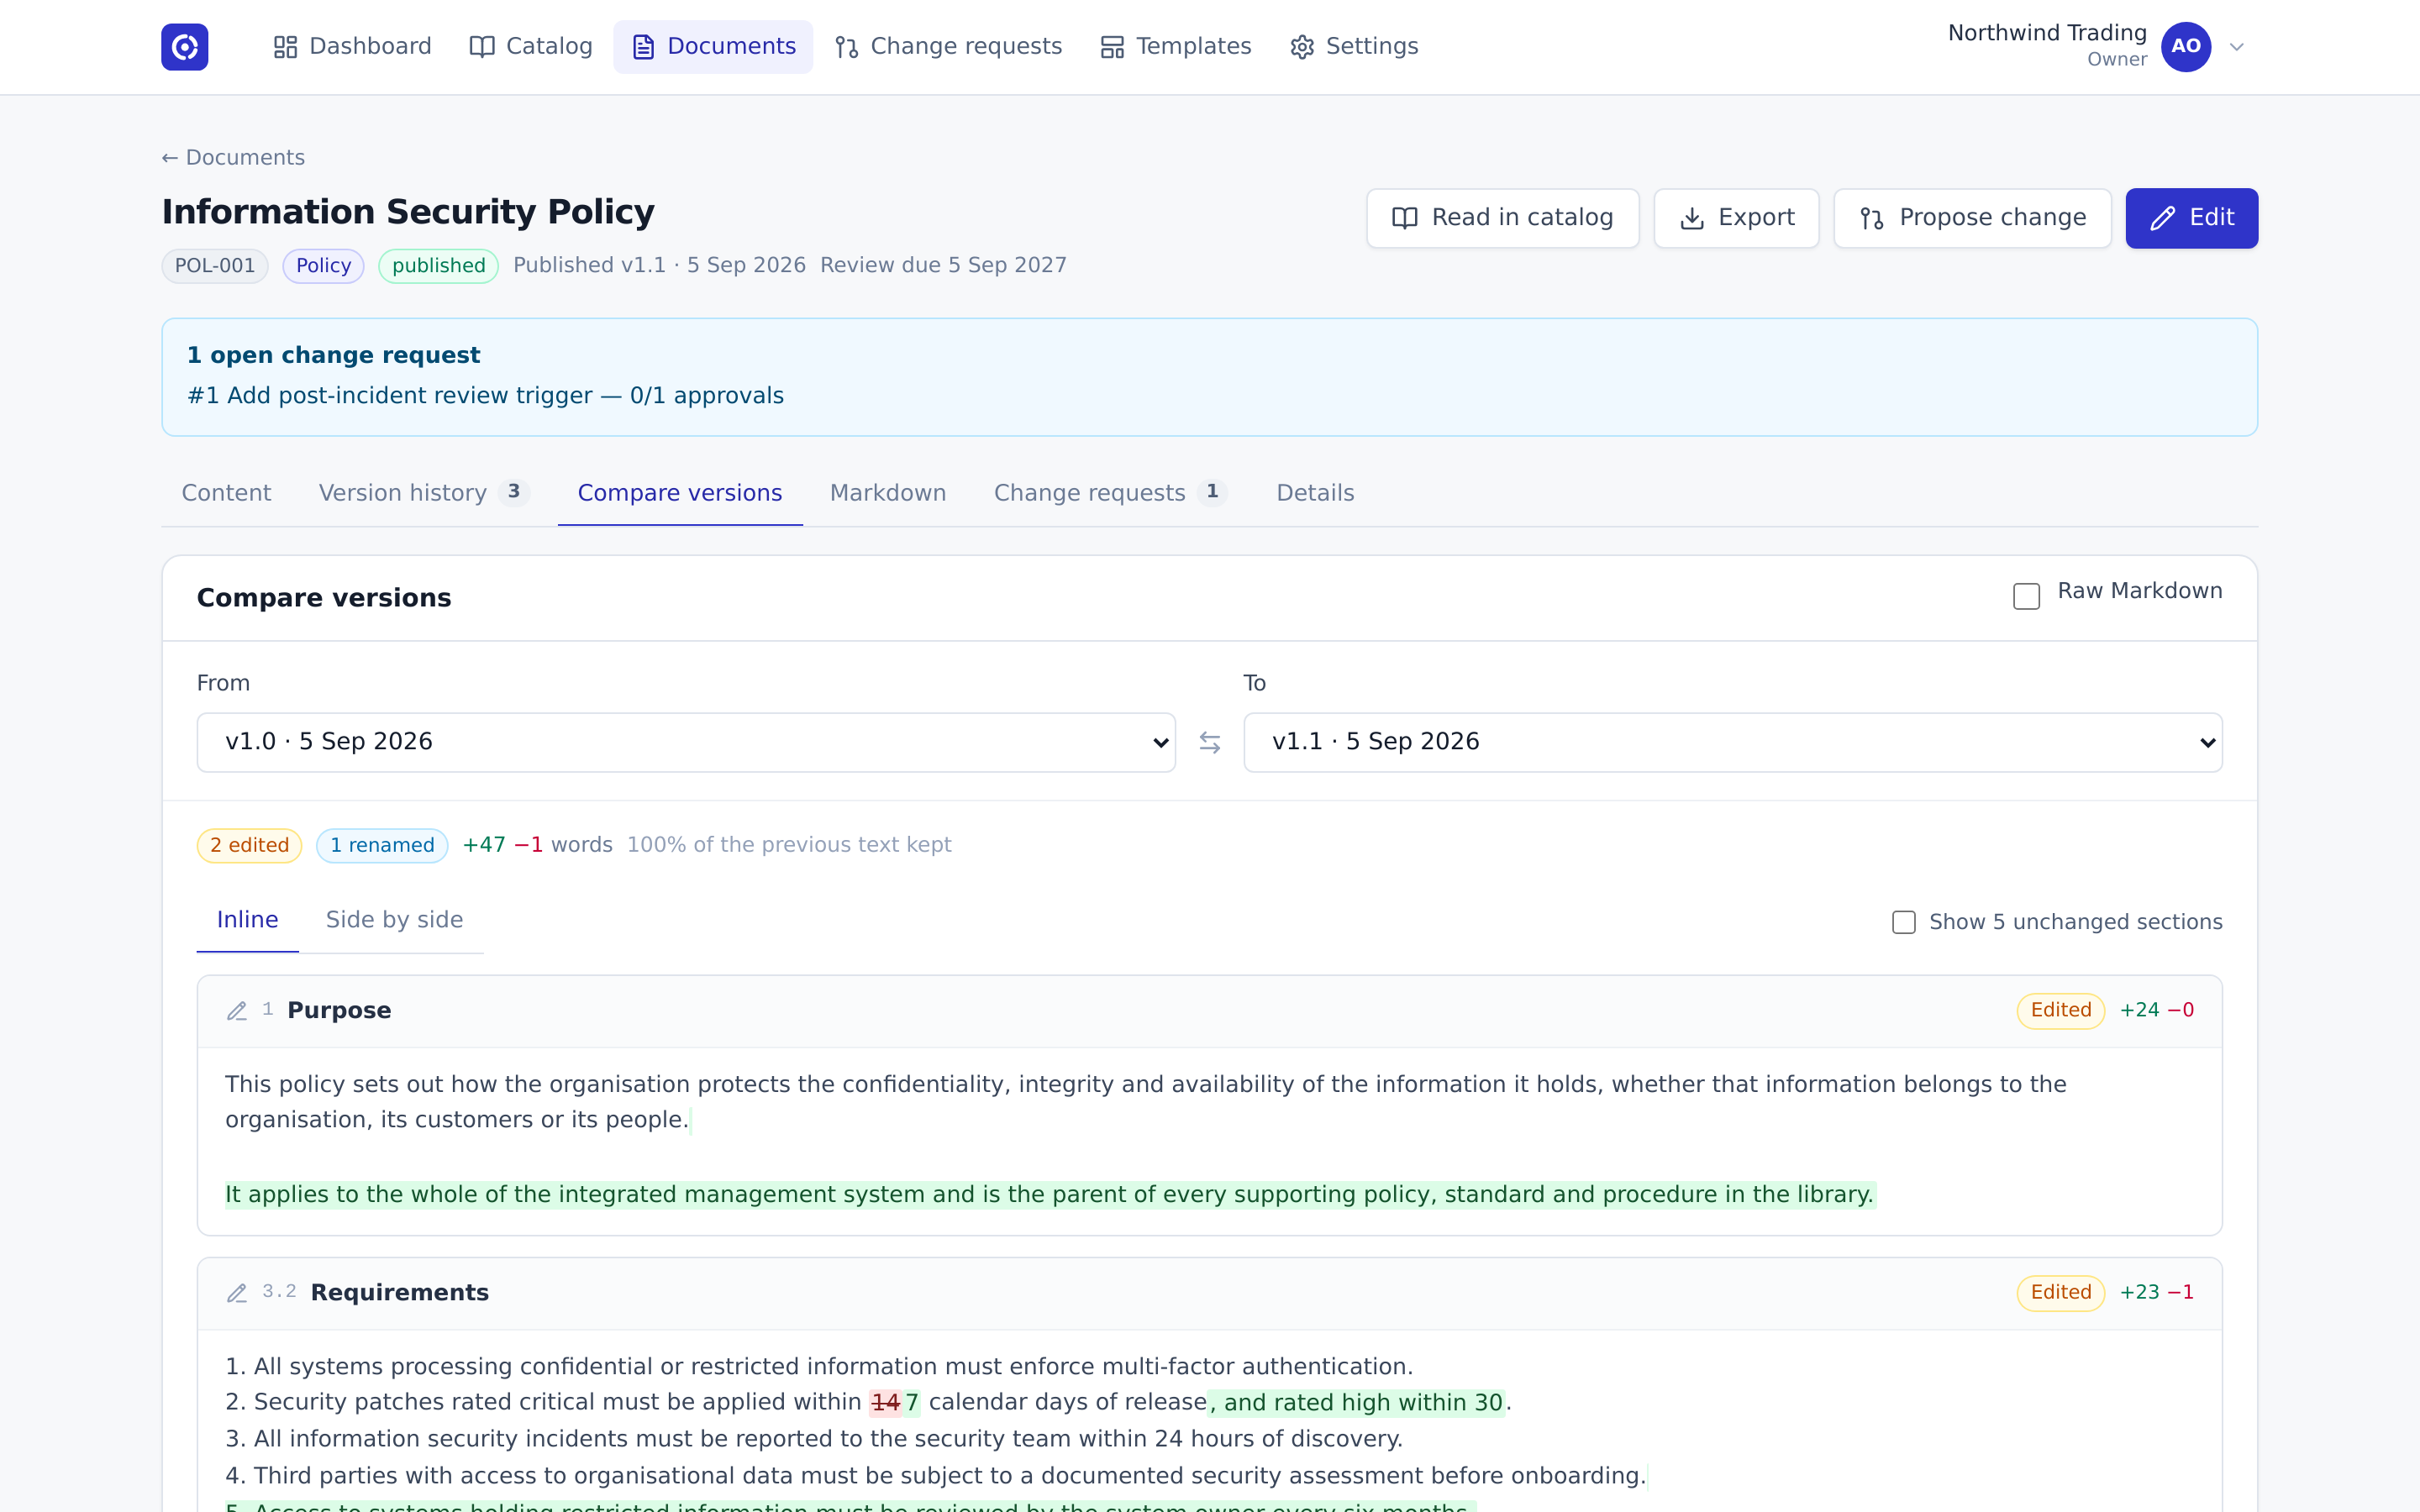Click the Edited badge in Requirements section
Image resolution: width=2420 pixels, height=1512 pixels.
[2060, 1293]
